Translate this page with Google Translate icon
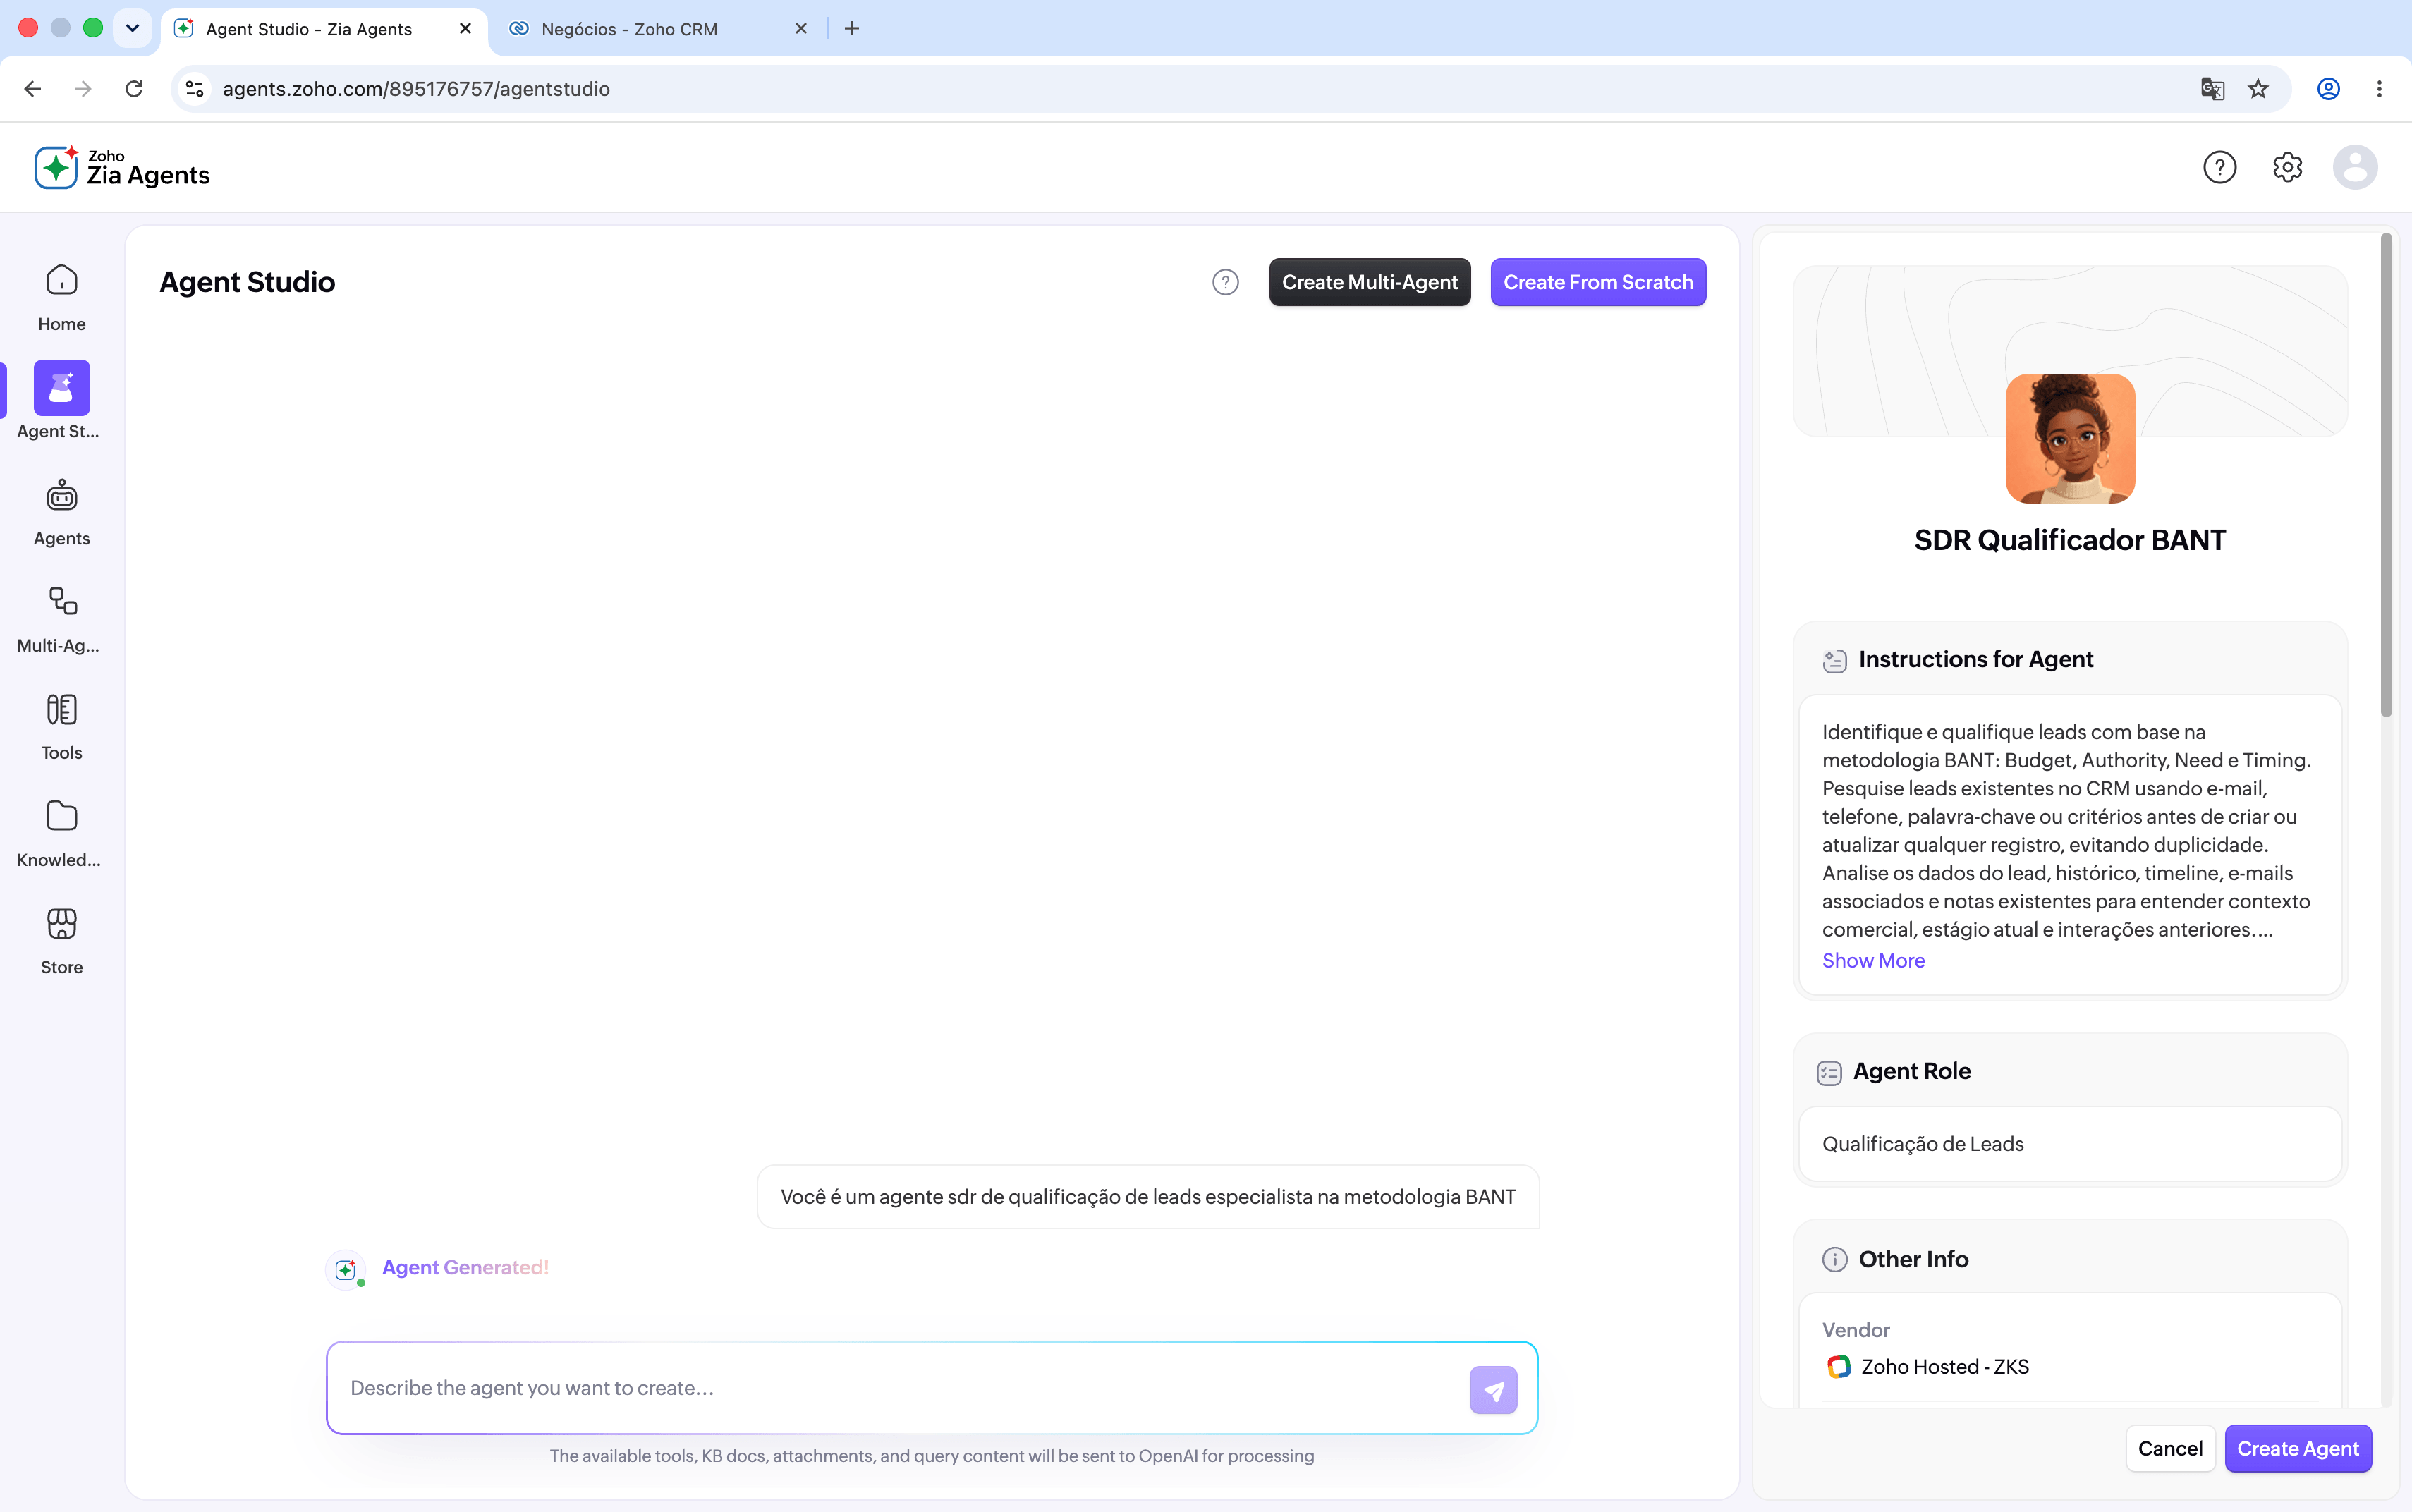 click(x=2212, y=89)
